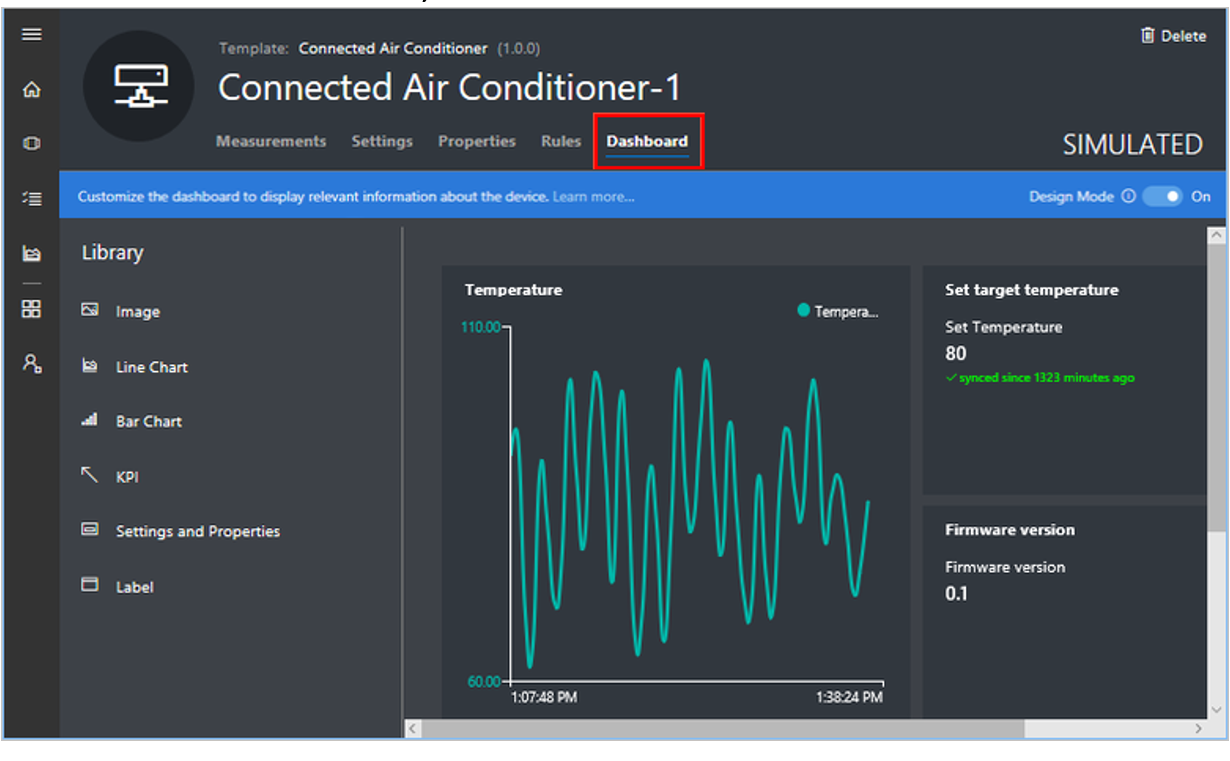Click the 1:38:24 PM axis label
This screenshot has height=761, width=1230.
849,697
